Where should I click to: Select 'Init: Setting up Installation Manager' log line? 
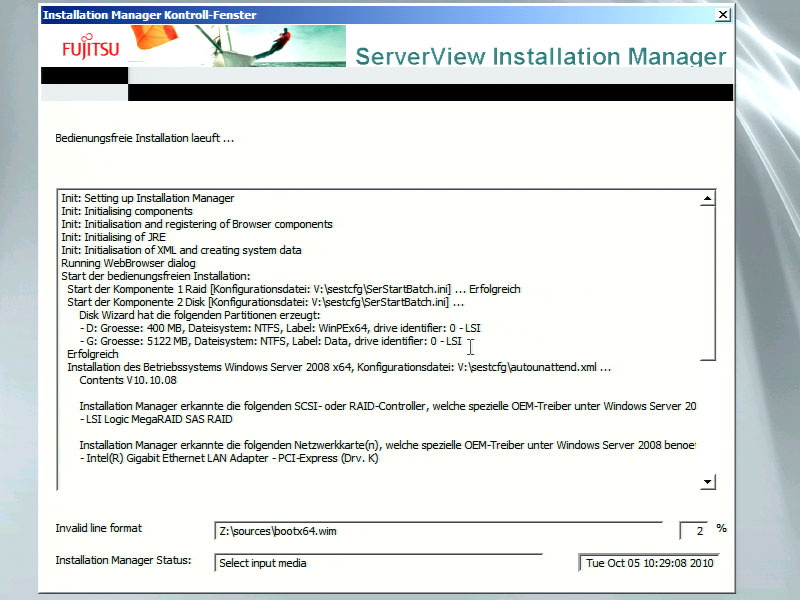click(x=147, y=198)
